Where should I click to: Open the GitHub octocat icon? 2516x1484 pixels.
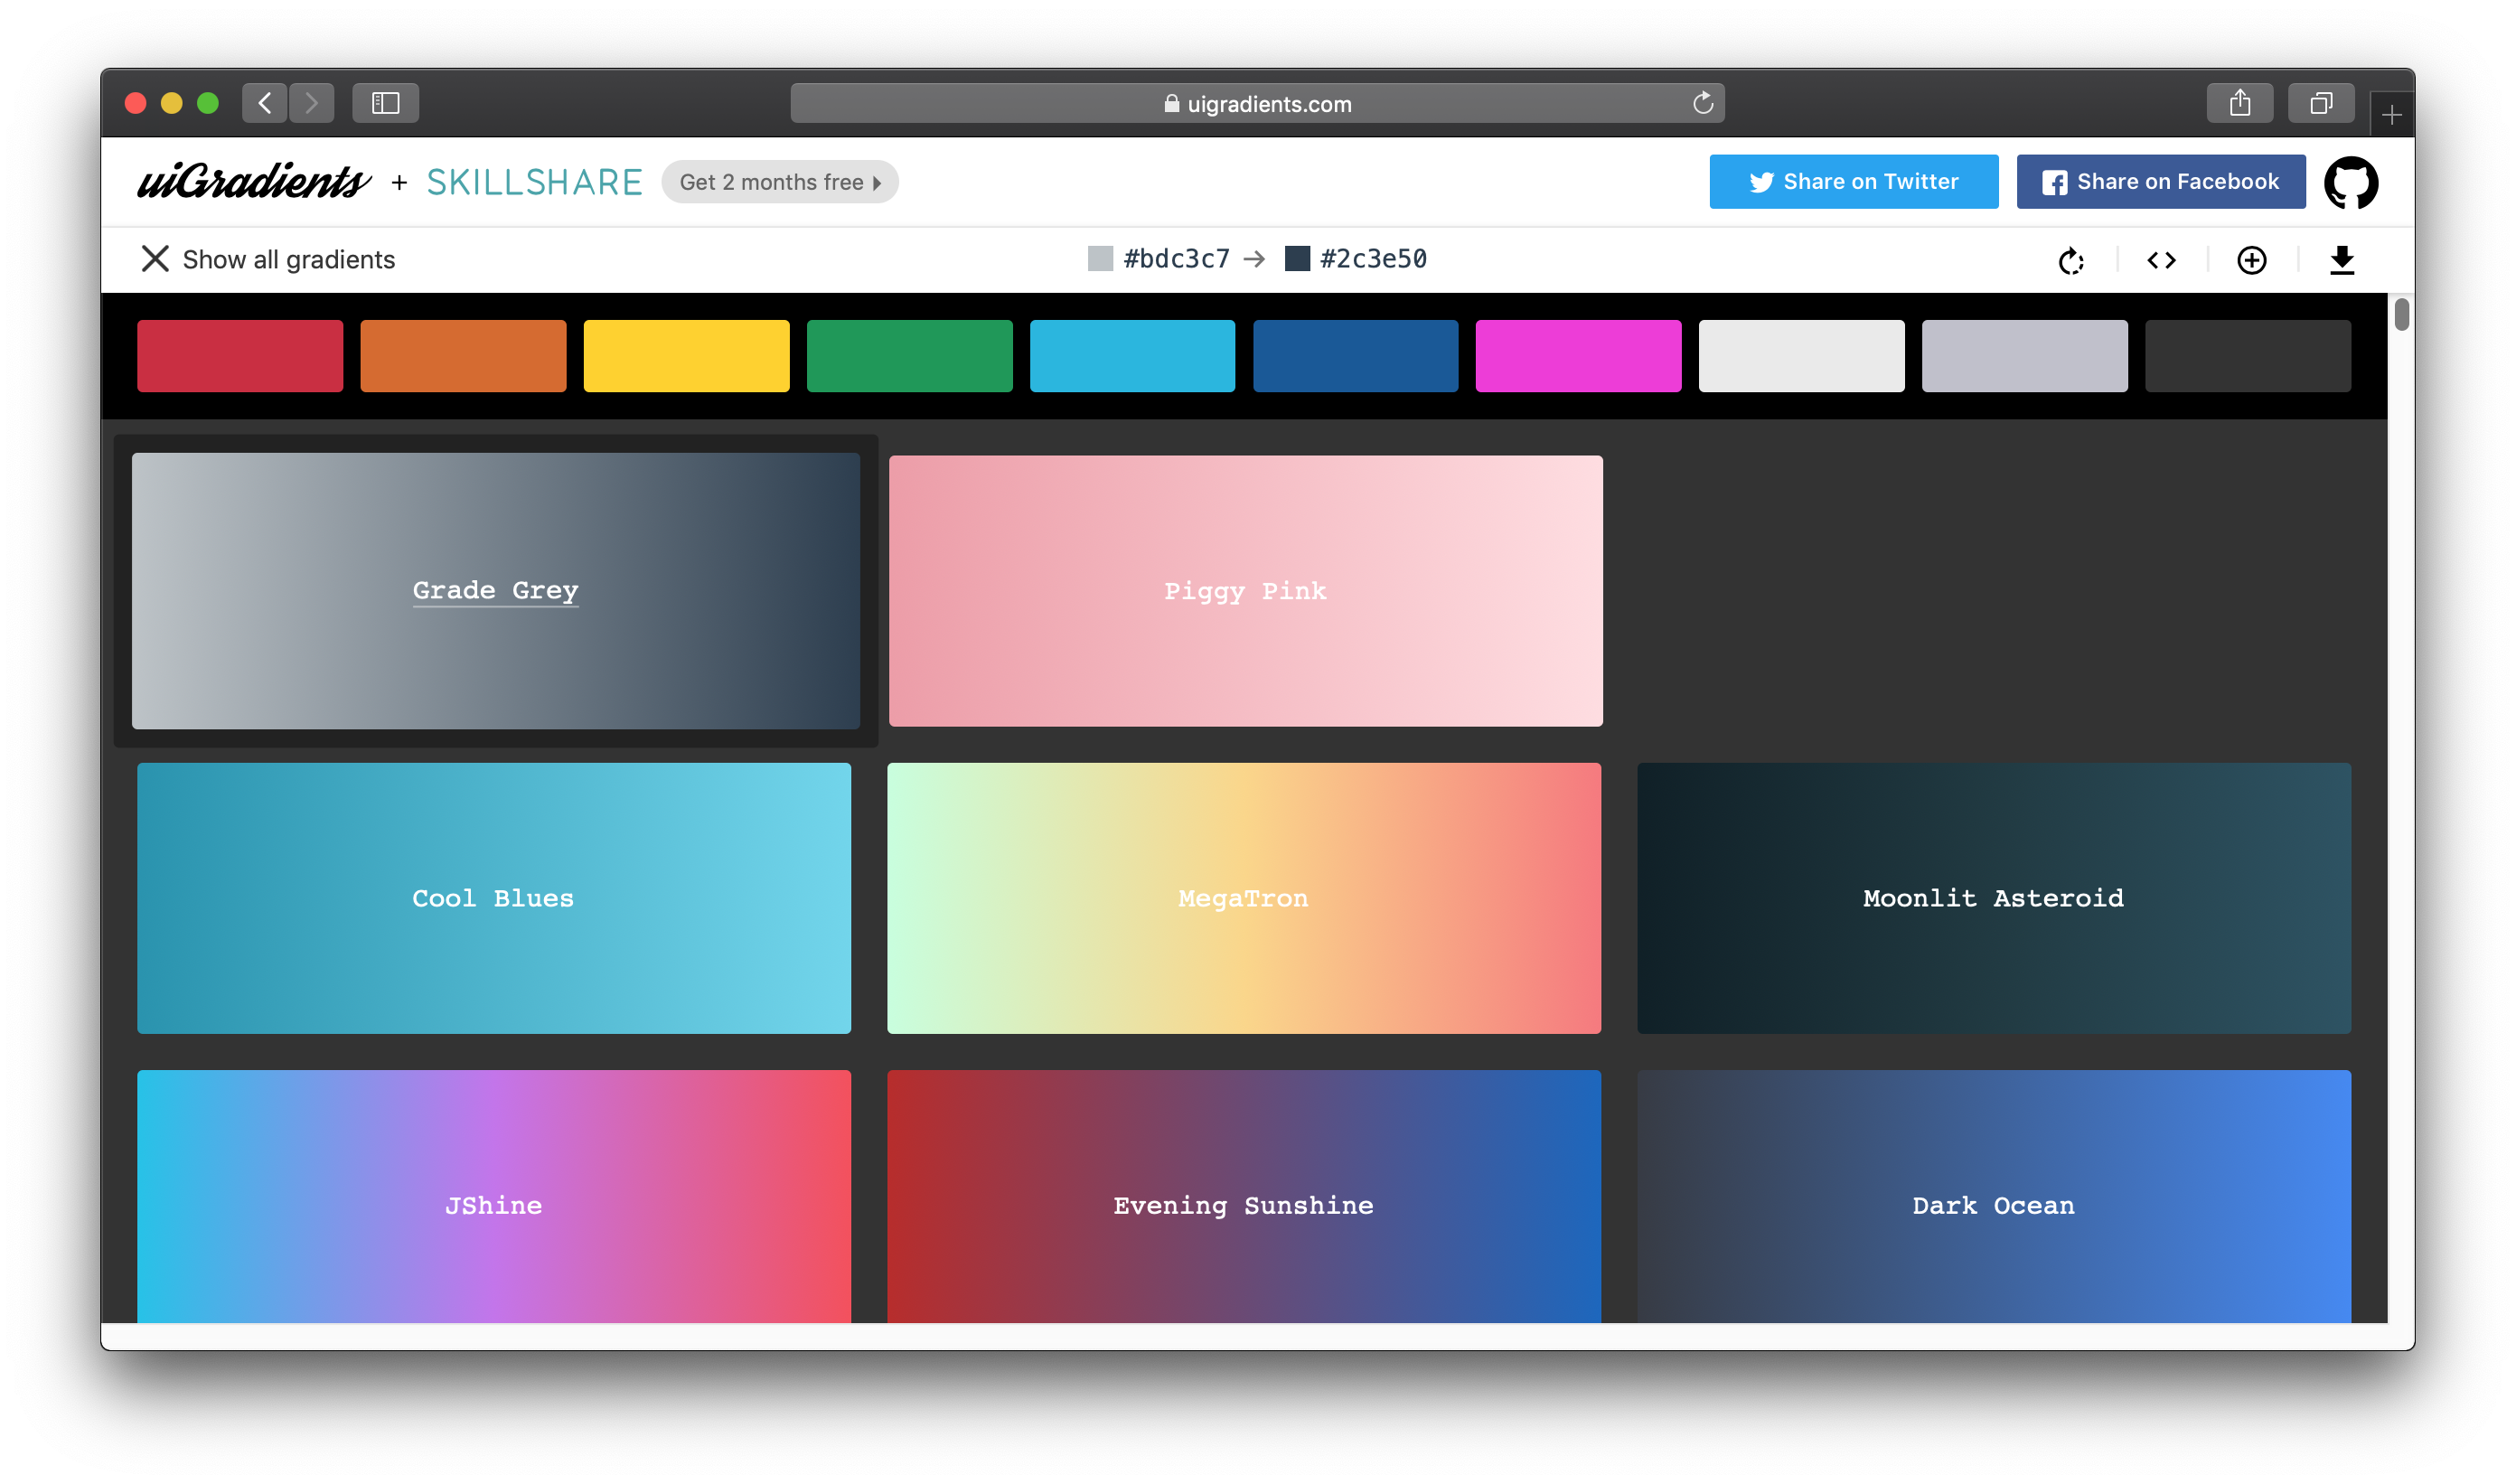(2350, 182)
